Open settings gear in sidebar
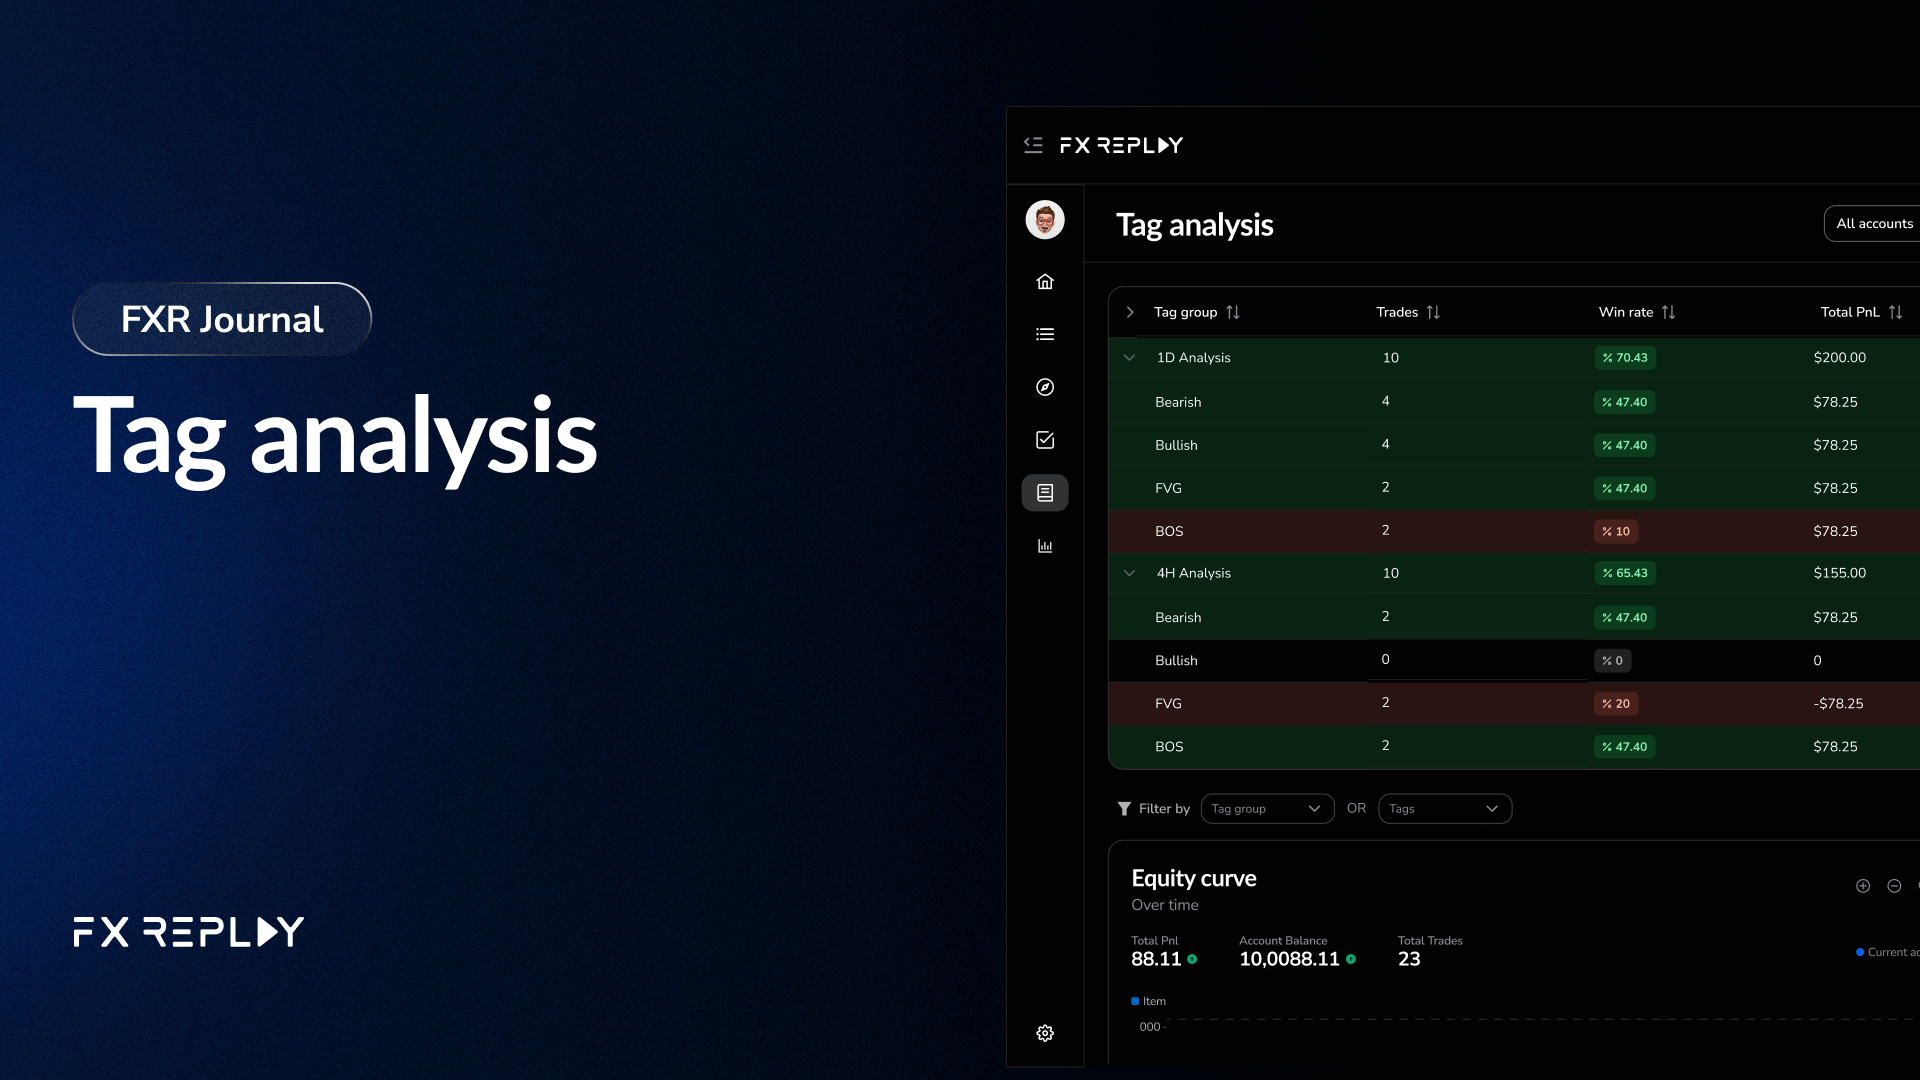The width and height of the screenshot is (1920, 1080). point(1045,1033)
